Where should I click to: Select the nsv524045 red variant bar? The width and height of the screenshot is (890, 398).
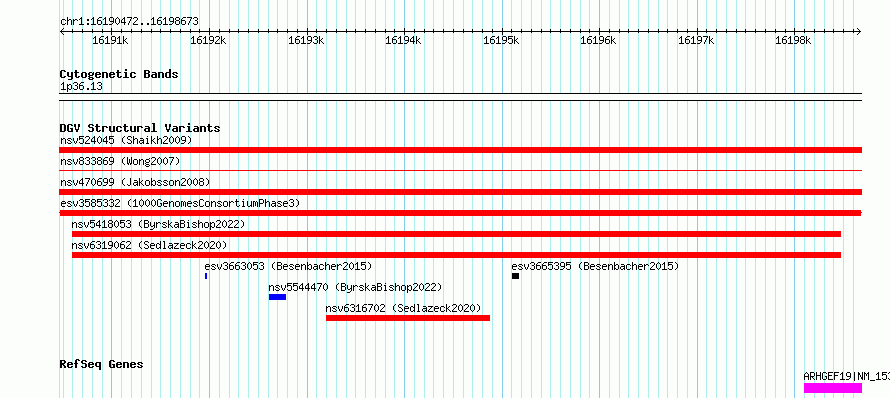coord(460,150)
